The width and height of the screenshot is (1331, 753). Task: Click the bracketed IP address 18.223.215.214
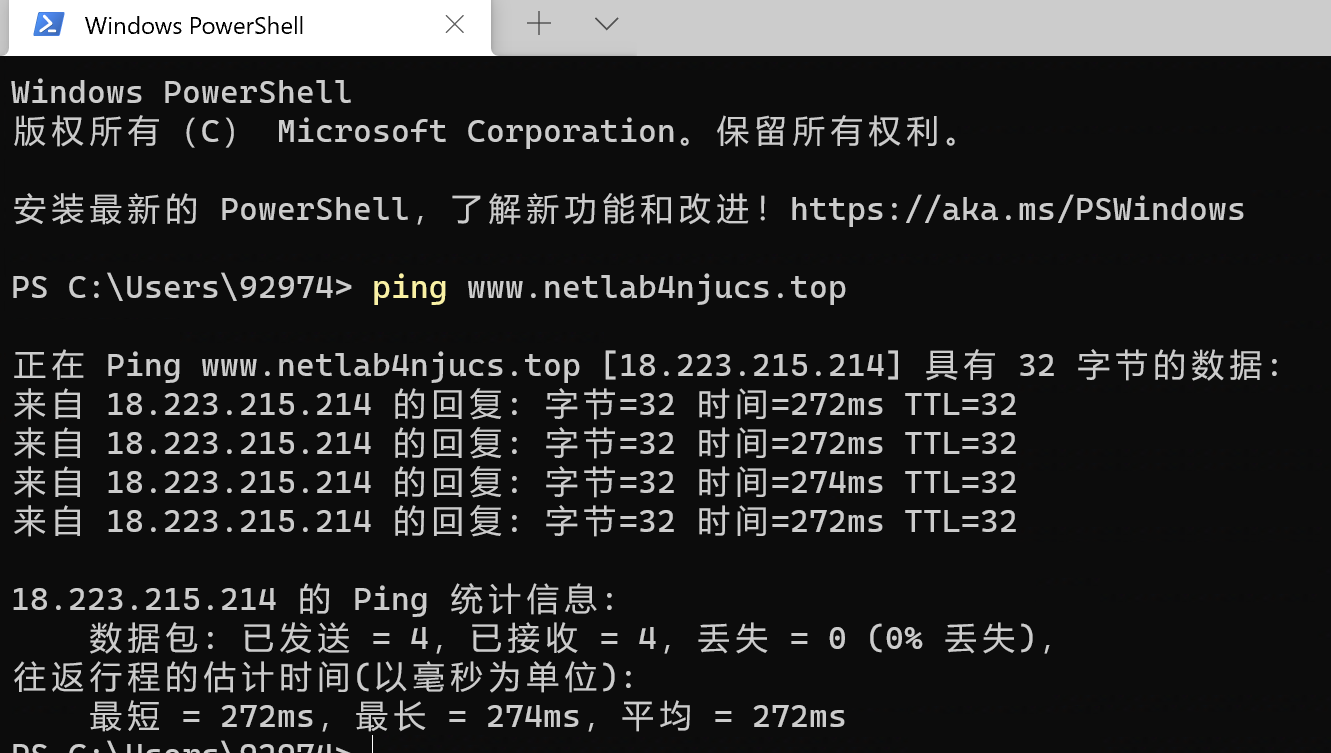(x=752, y=366)
